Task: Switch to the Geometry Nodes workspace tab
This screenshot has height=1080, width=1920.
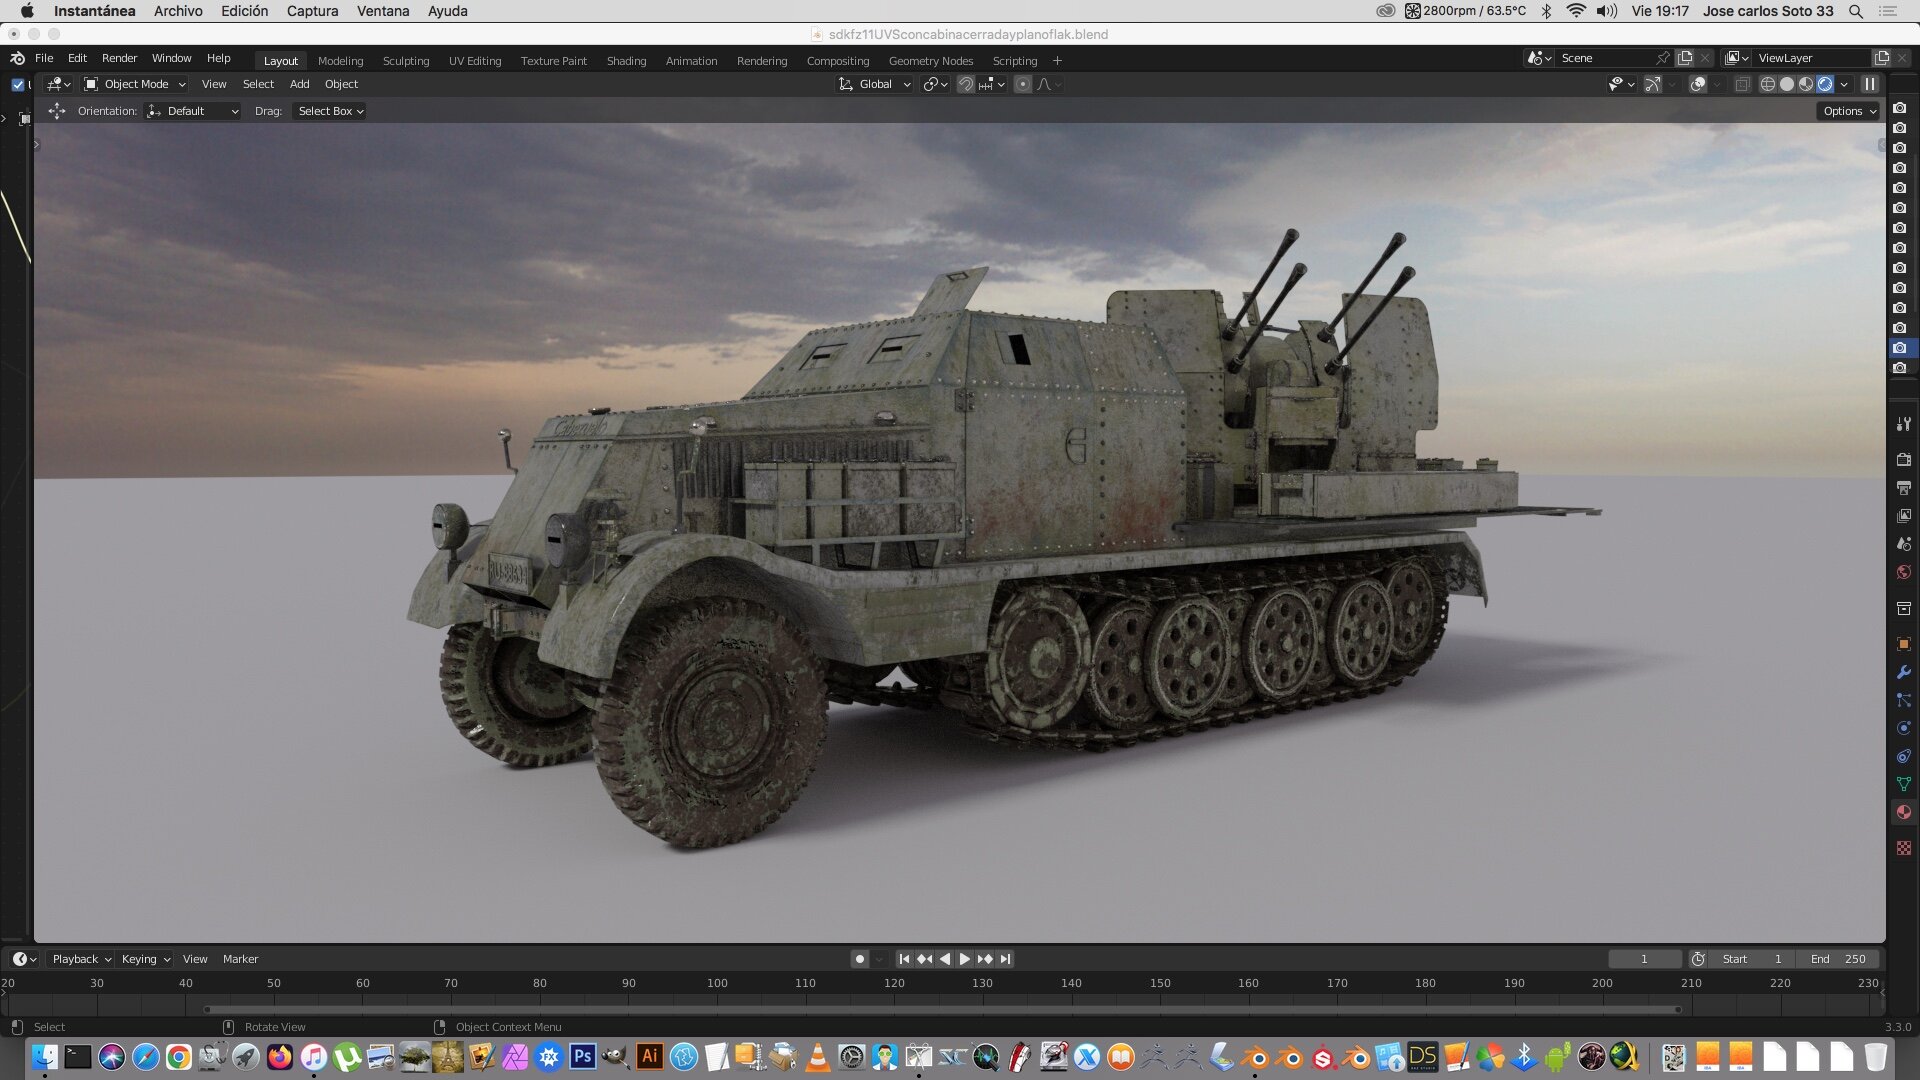Action: click(x=930, y=61)
